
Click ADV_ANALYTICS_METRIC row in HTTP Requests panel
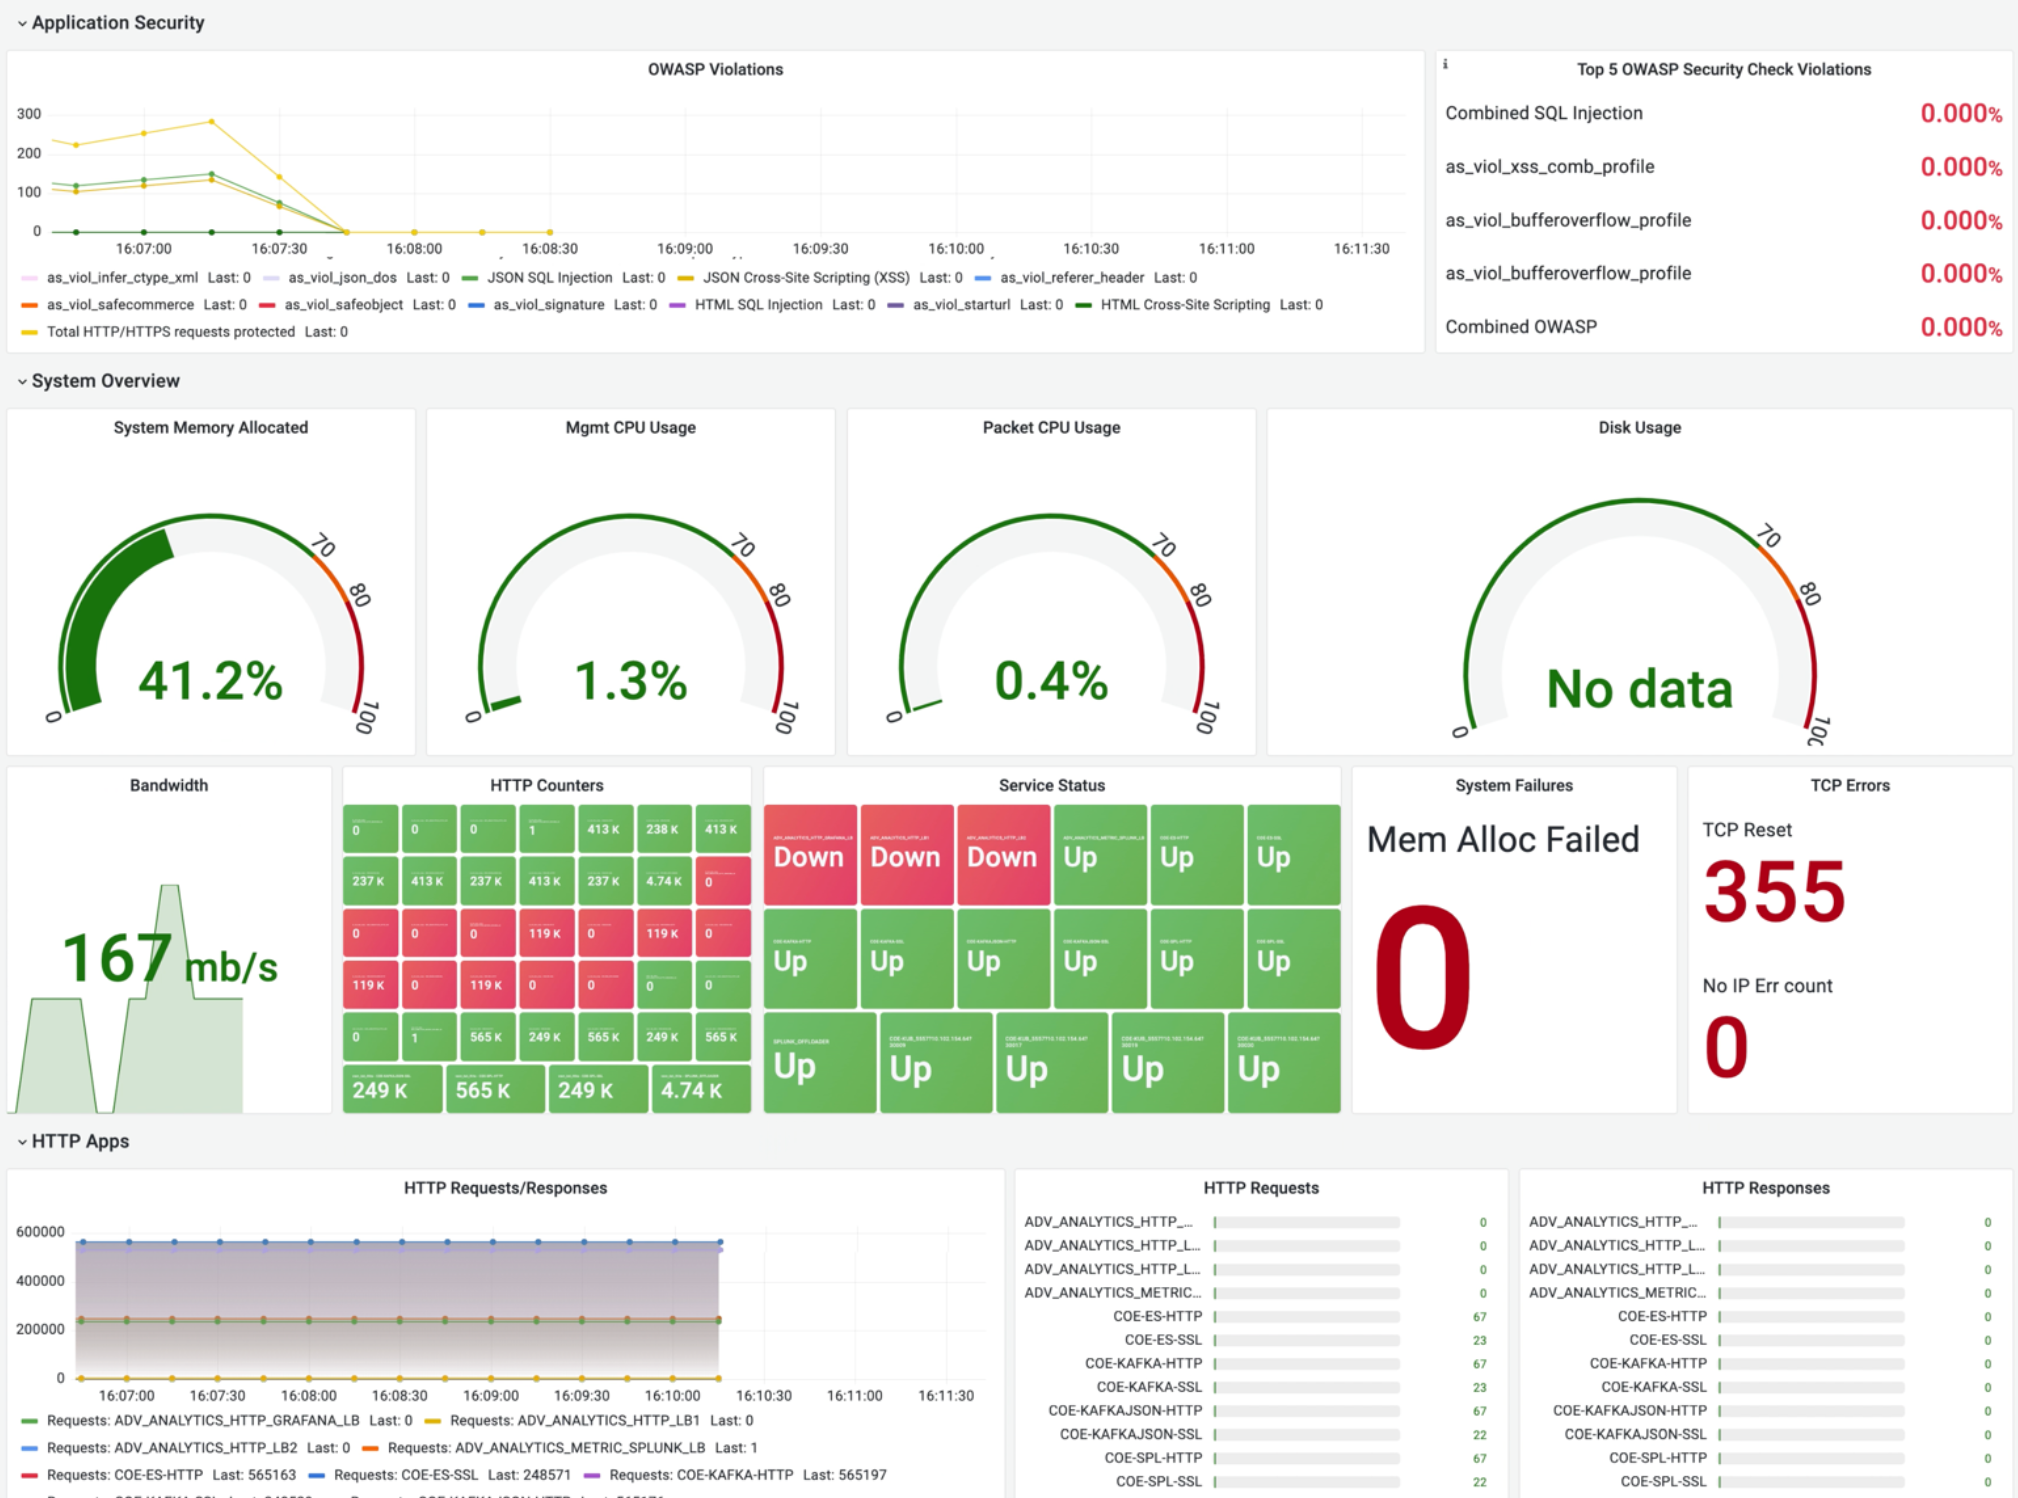(x=1257, y=1292)
